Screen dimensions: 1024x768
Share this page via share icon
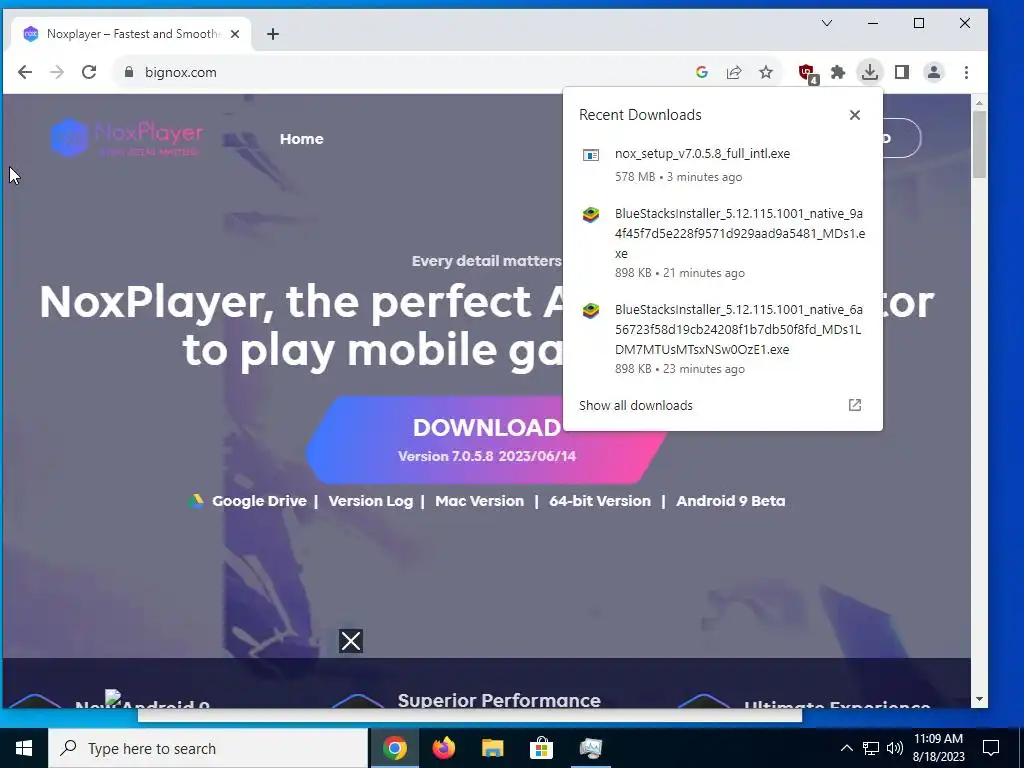tap(734, 72)
